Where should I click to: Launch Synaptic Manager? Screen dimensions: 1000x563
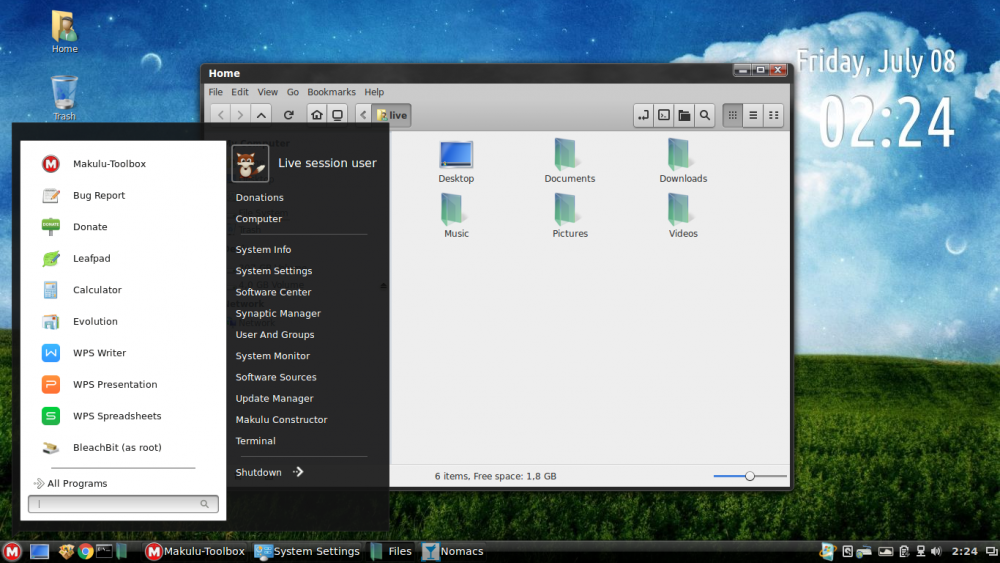[278, 314]
